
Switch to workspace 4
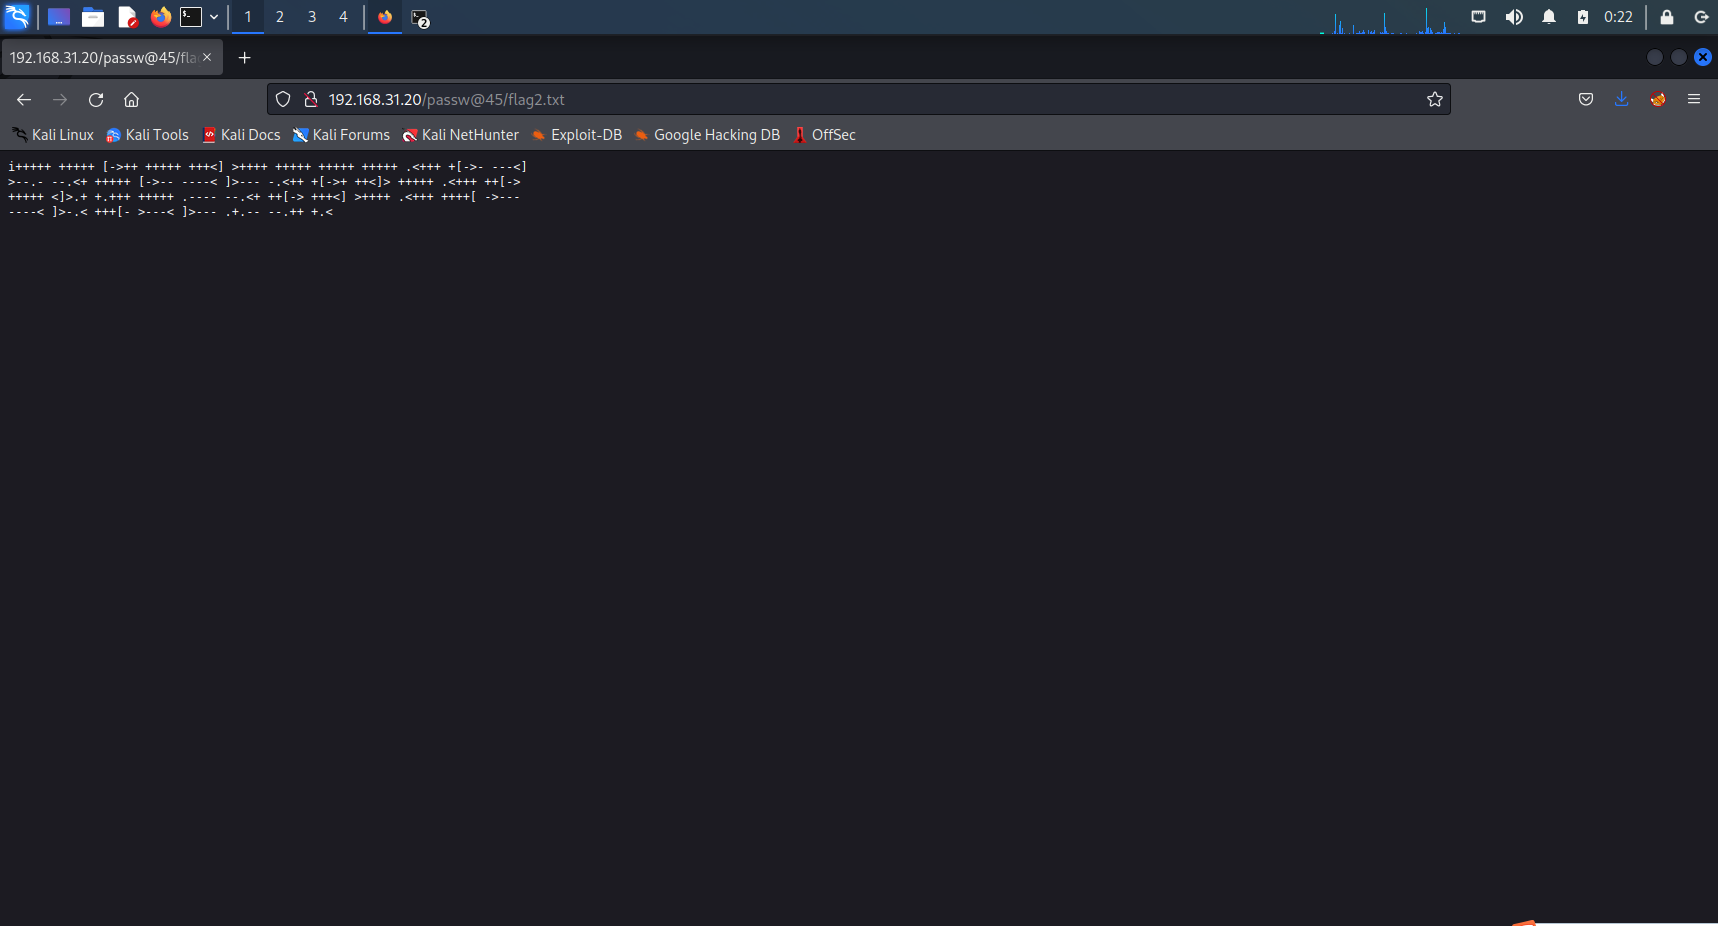[343, 17]
